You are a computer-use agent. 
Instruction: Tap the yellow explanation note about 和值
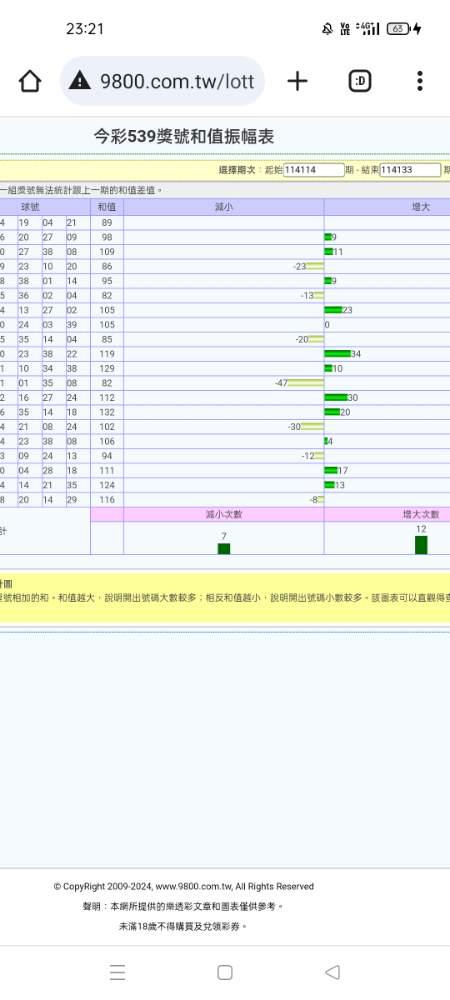click(225, 598)
